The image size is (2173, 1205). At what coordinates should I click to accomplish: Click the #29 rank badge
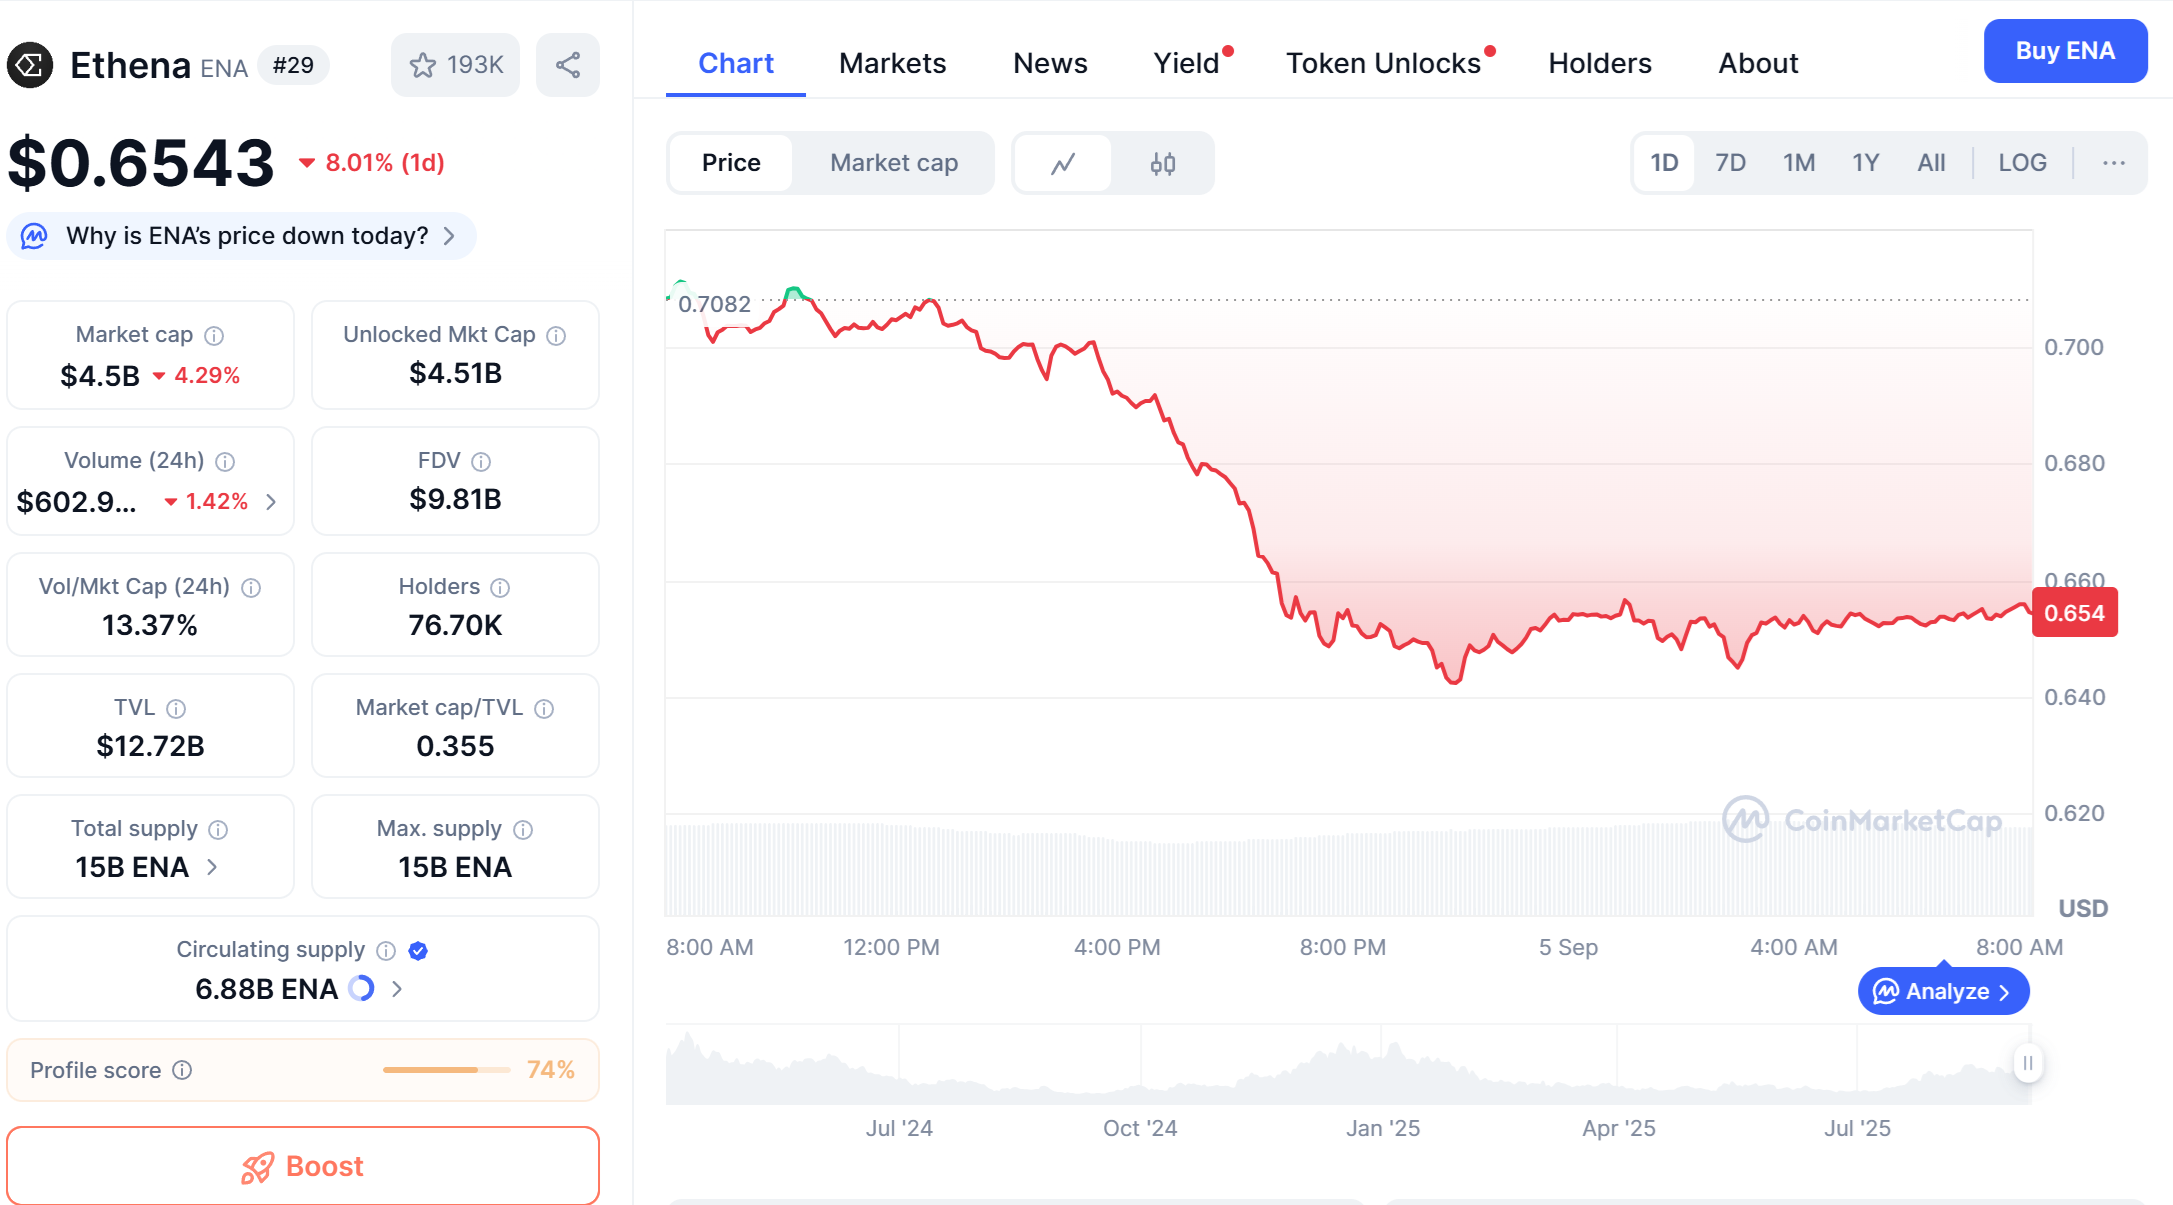click(x=293, y=65)
